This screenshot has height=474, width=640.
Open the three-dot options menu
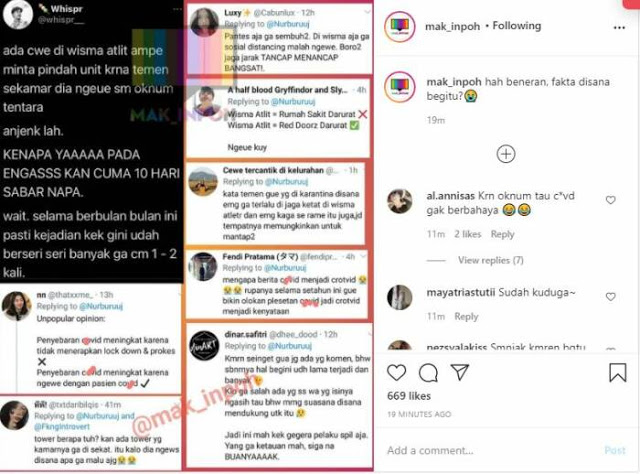click(x=619, y=27)
